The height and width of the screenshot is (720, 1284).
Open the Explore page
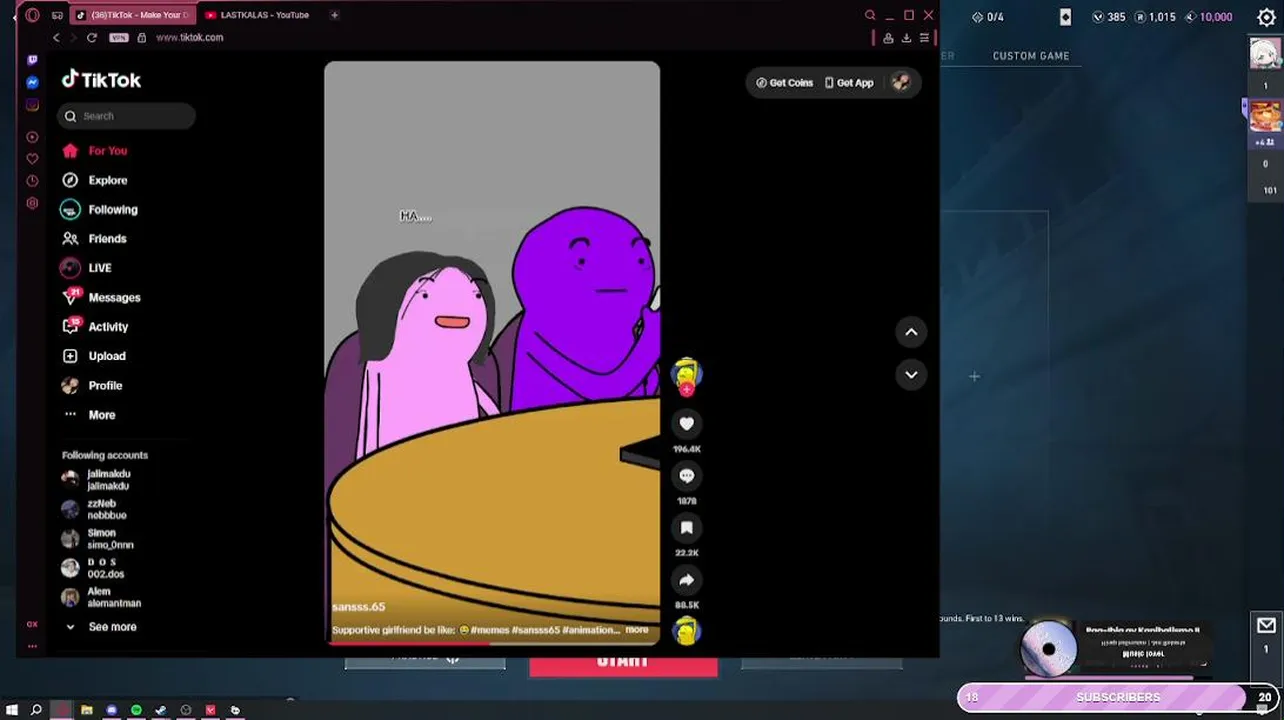click(95, 180)
